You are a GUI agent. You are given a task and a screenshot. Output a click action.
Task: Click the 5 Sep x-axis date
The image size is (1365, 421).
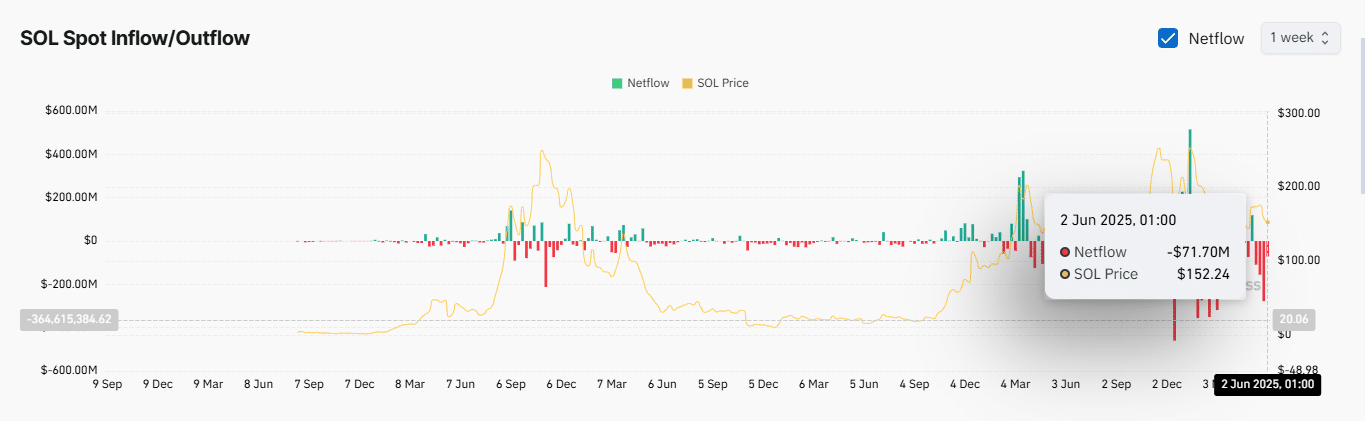[713, 384]
